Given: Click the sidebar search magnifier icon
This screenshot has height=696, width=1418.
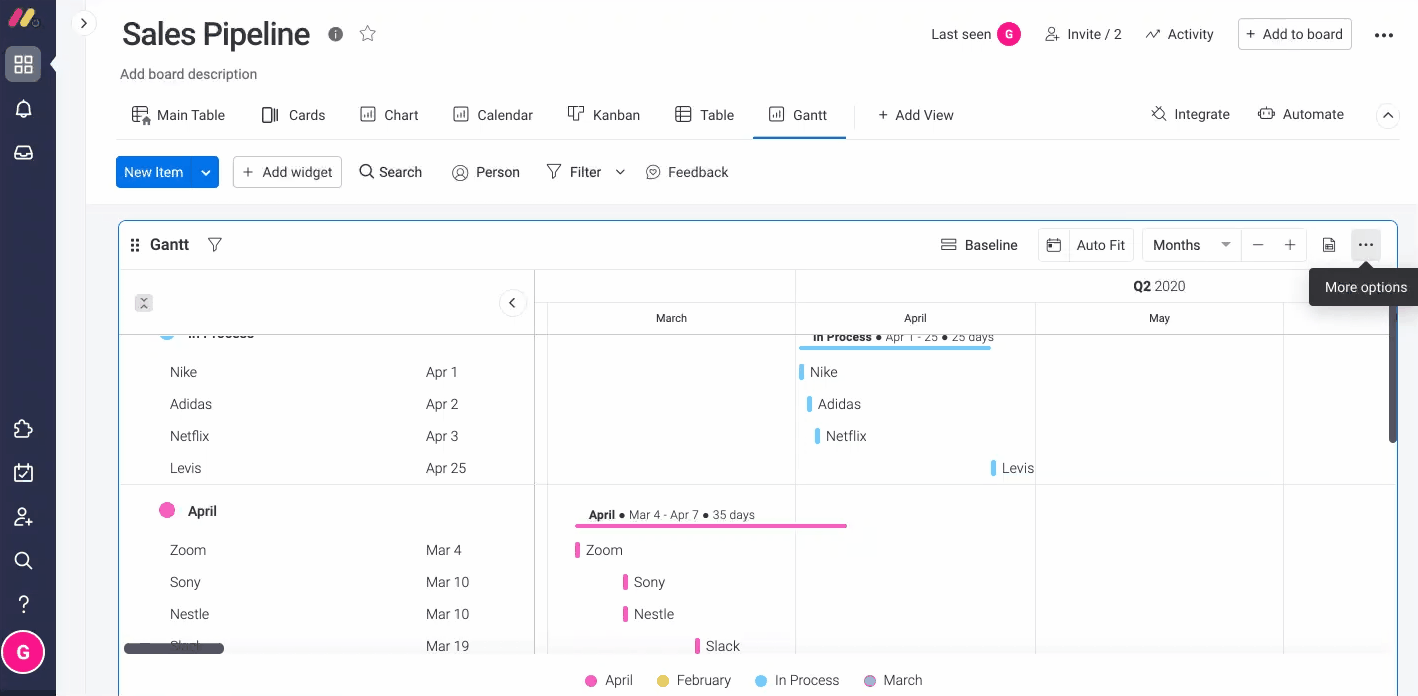Looking at the screenshot, I should tap(23, 560).
